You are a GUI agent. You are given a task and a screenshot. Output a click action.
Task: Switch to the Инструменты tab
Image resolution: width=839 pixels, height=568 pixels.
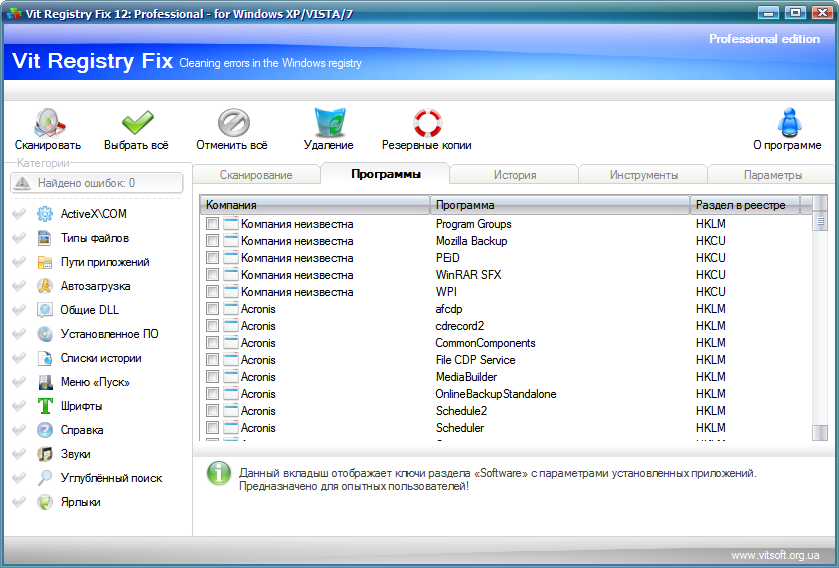pyautogui.click(x=643, y=175)
